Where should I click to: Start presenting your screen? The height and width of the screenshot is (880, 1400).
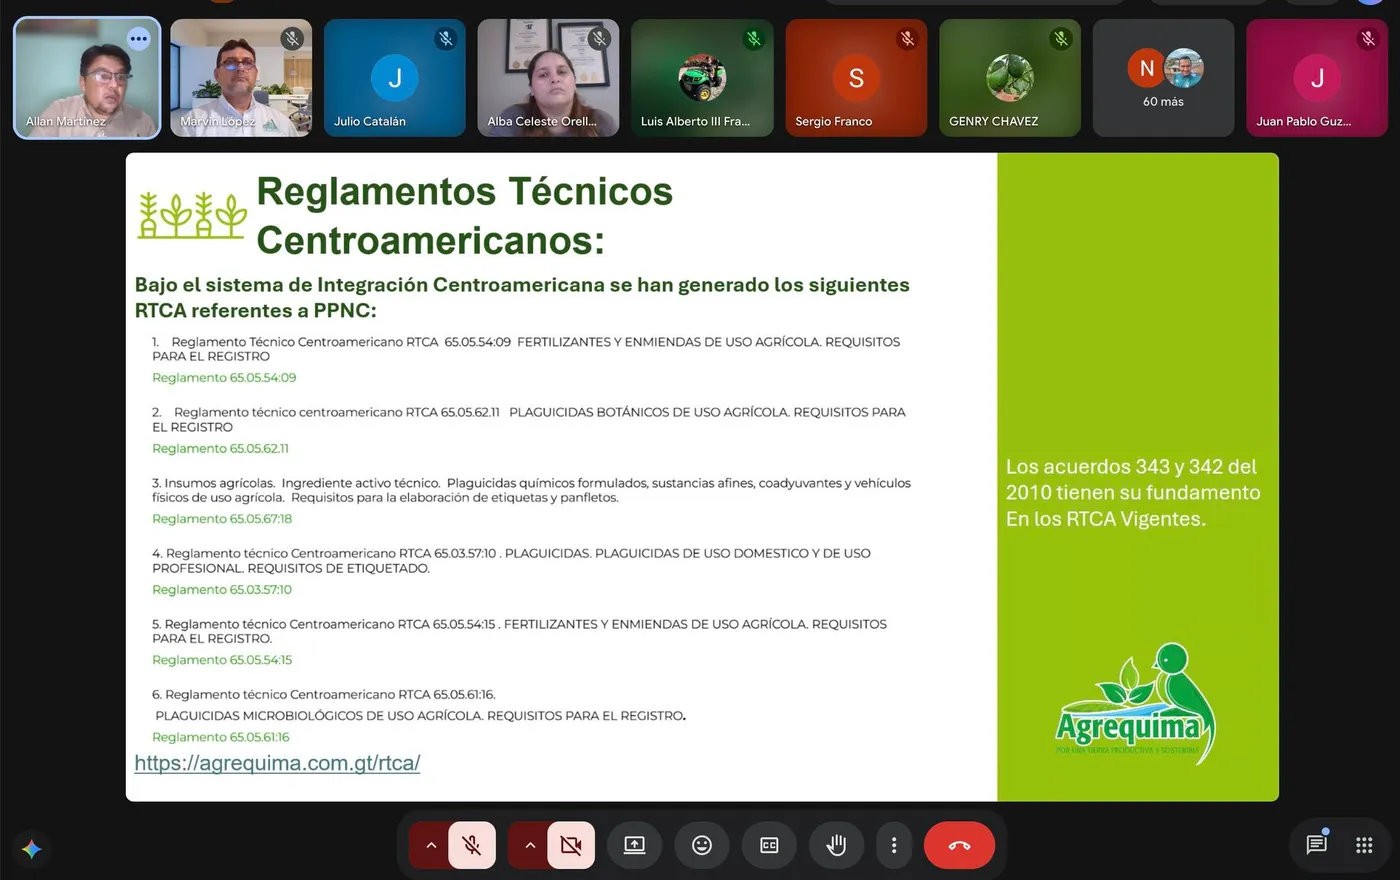(x=635, y=845)
